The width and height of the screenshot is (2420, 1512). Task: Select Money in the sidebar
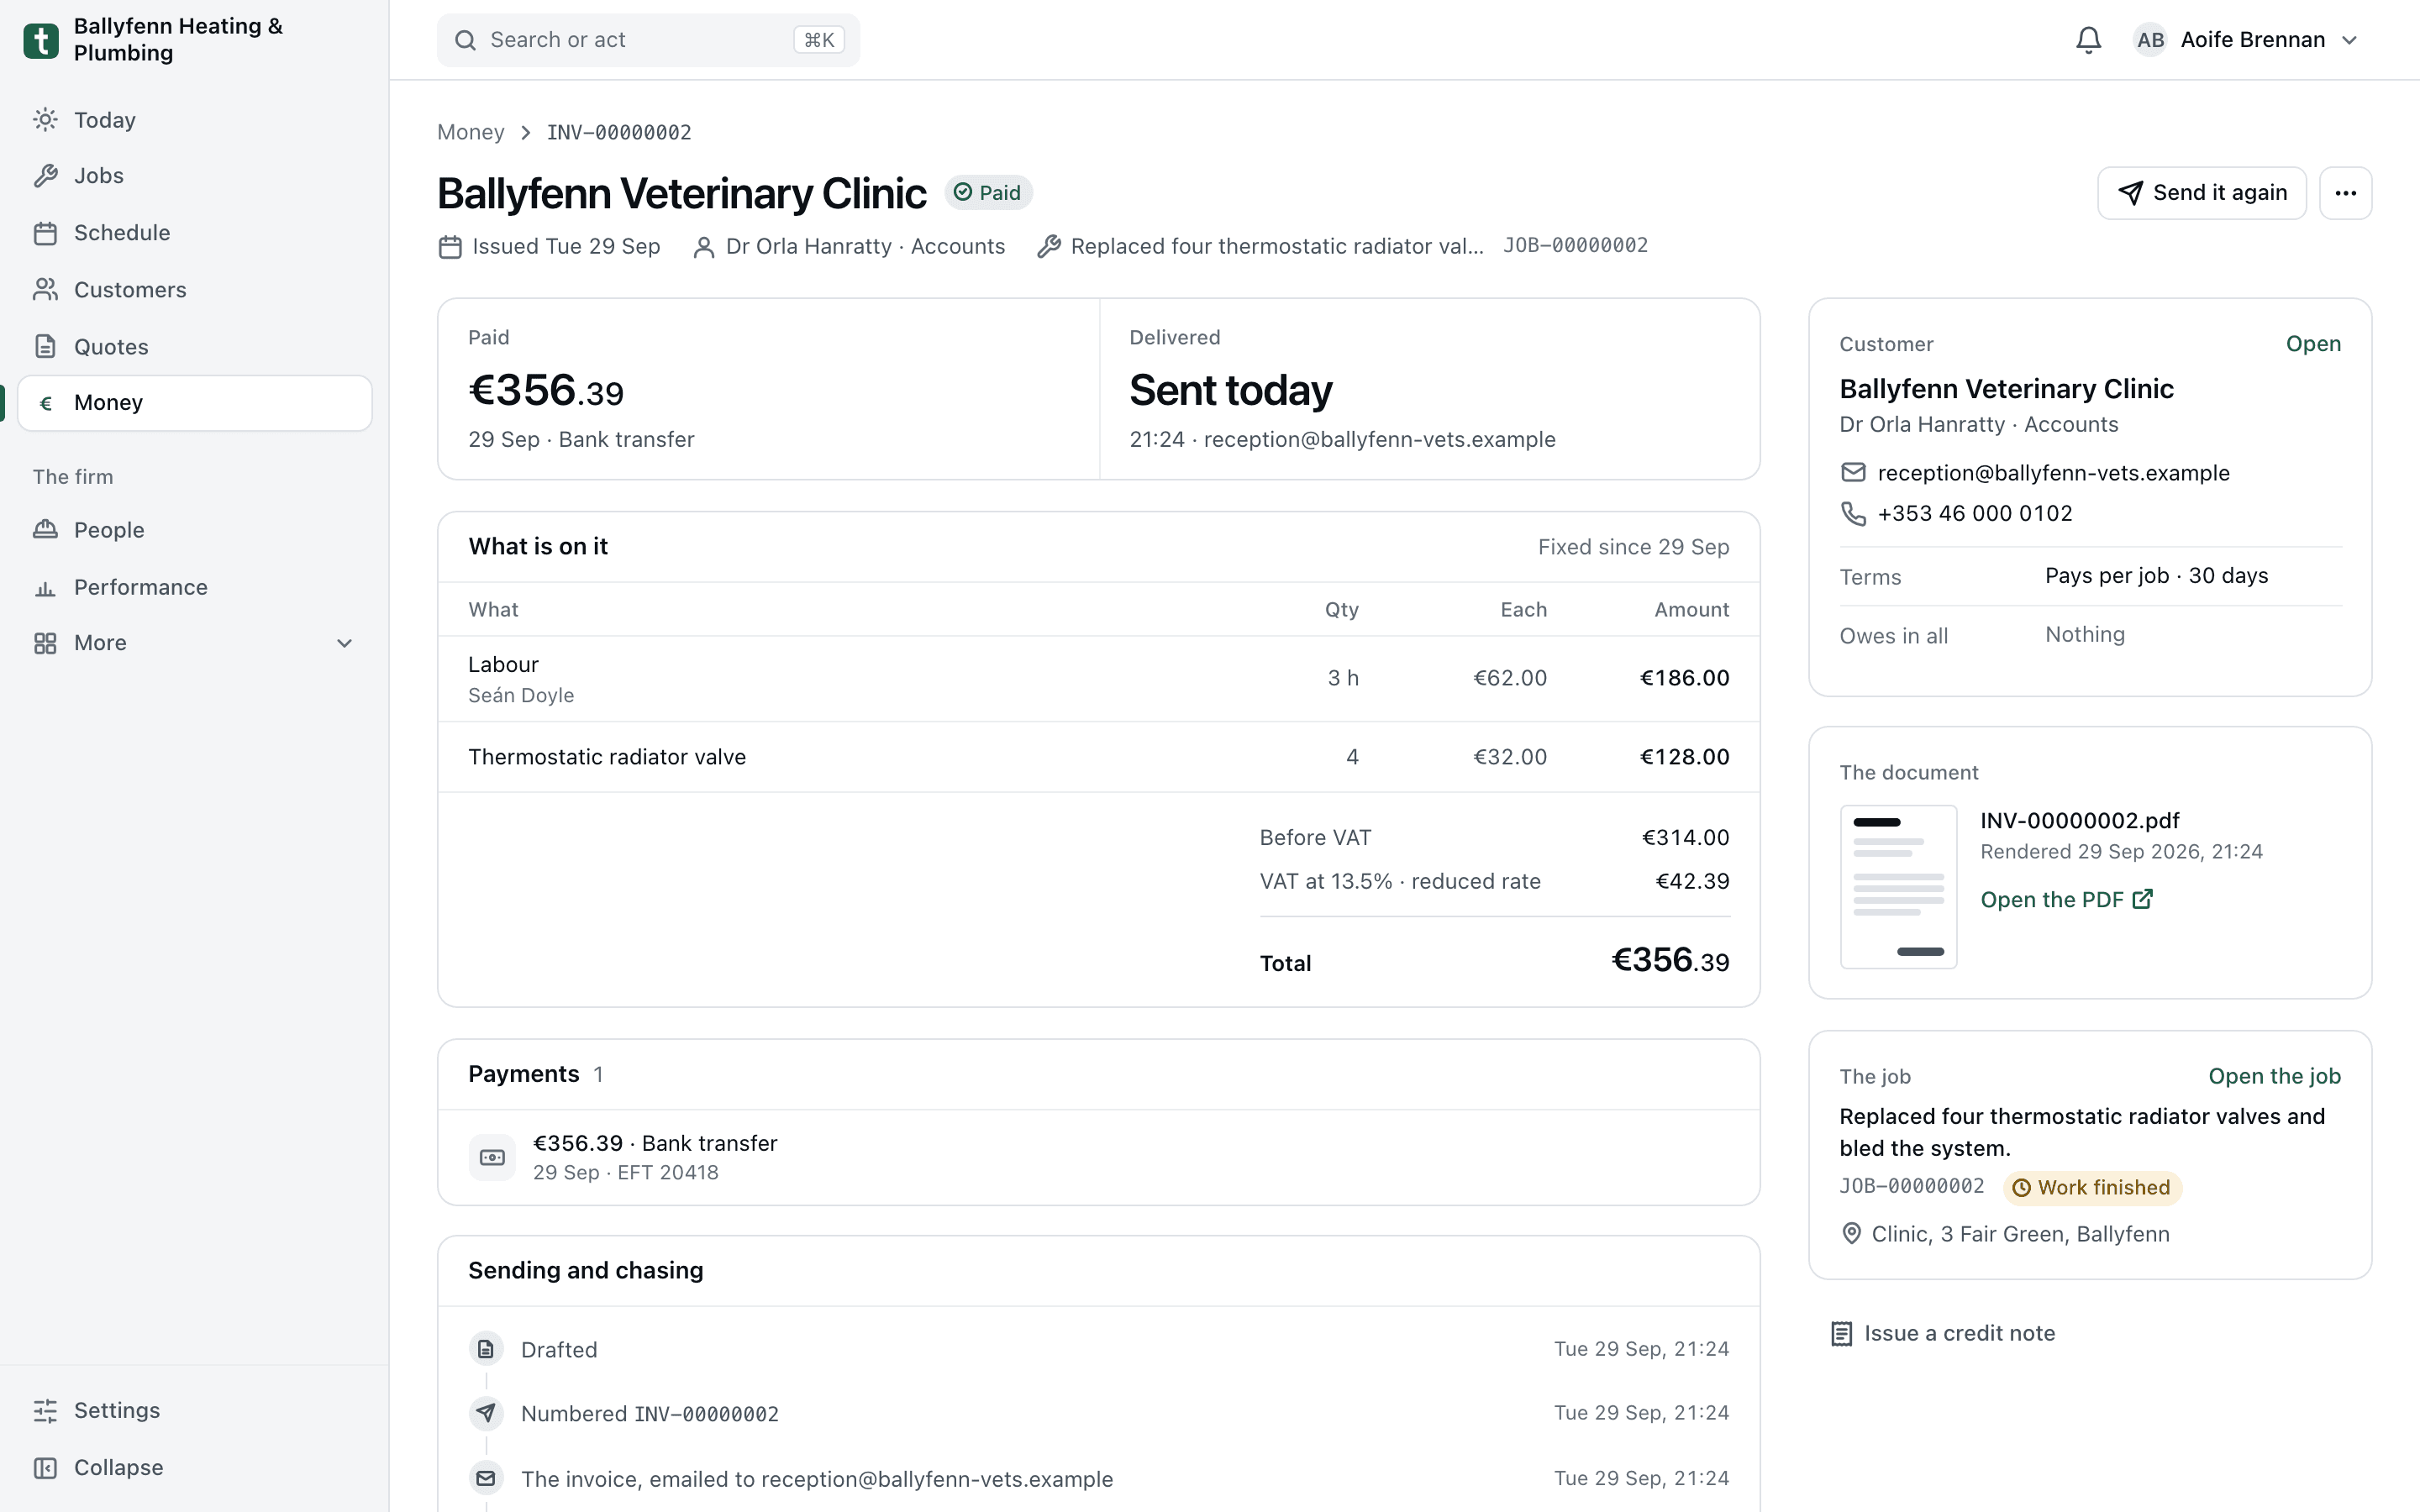tap(194, 403)
